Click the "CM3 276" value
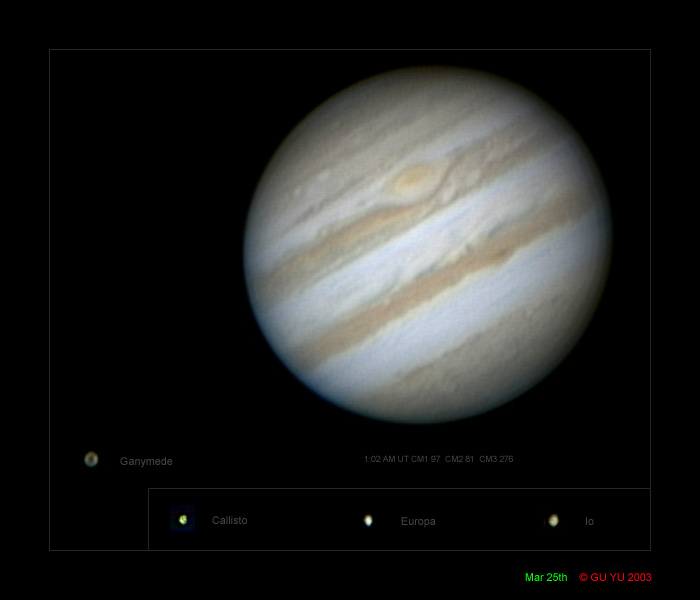This screenshot has height=600, width=700. pos(496,459)
